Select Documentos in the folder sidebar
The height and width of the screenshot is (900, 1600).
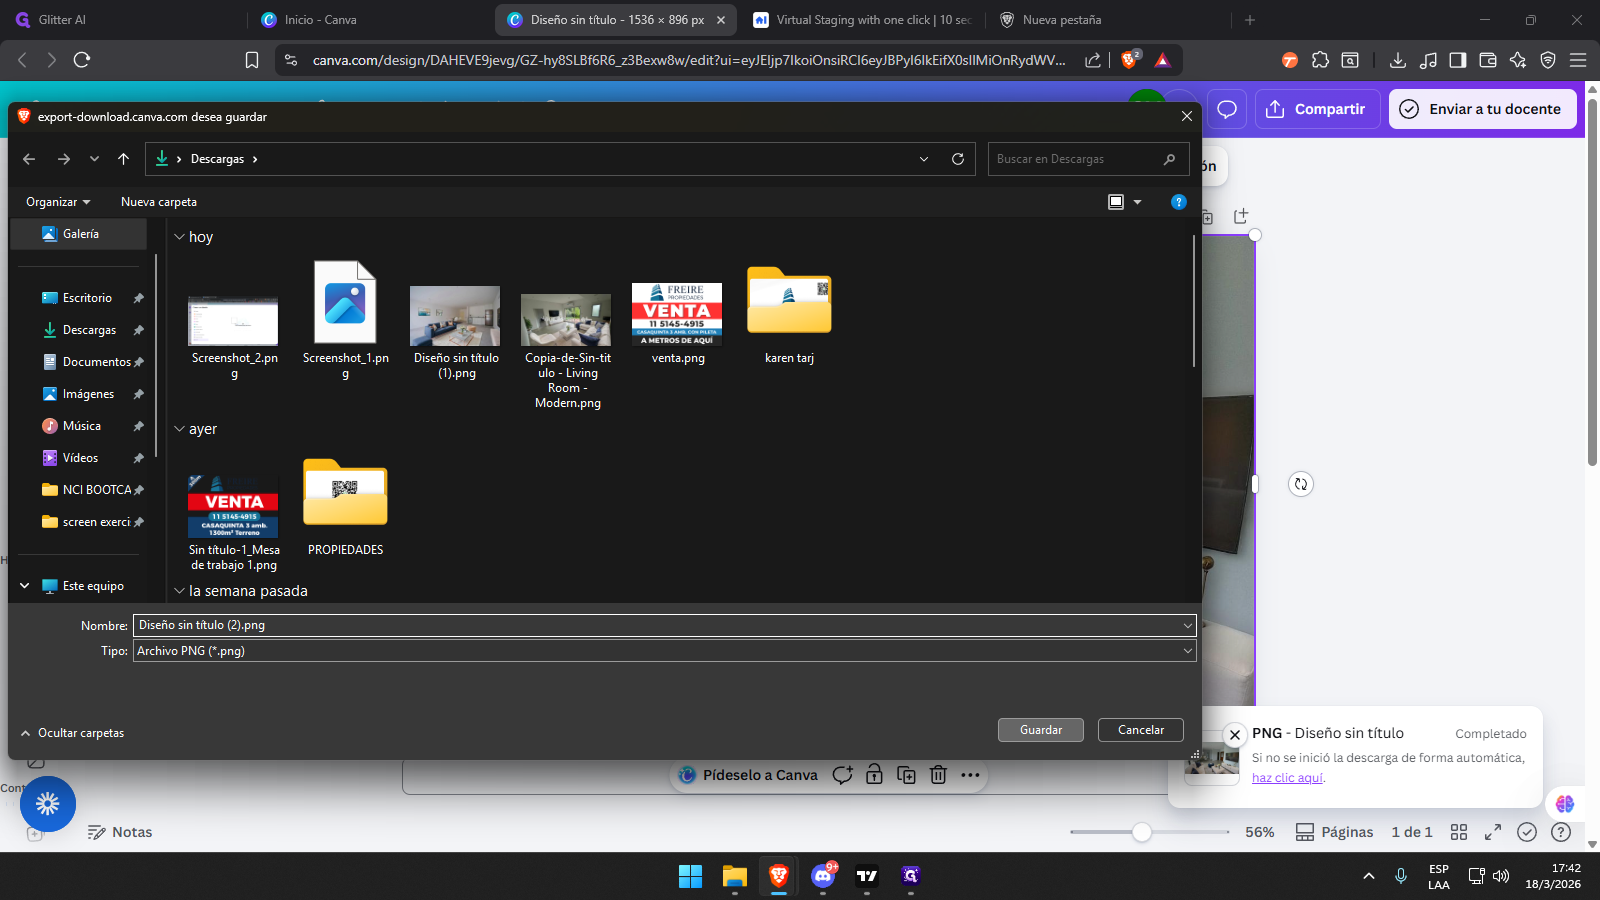[x=96, y=362]
